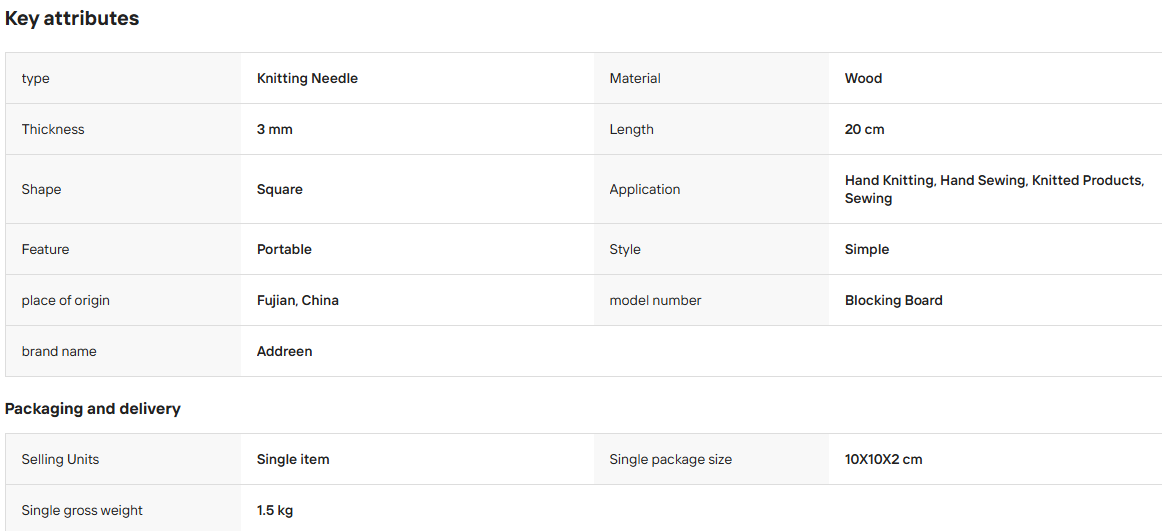1162x531 pixels.
Task: Click the Fujian, China origin value
Action: coord(298,300)
